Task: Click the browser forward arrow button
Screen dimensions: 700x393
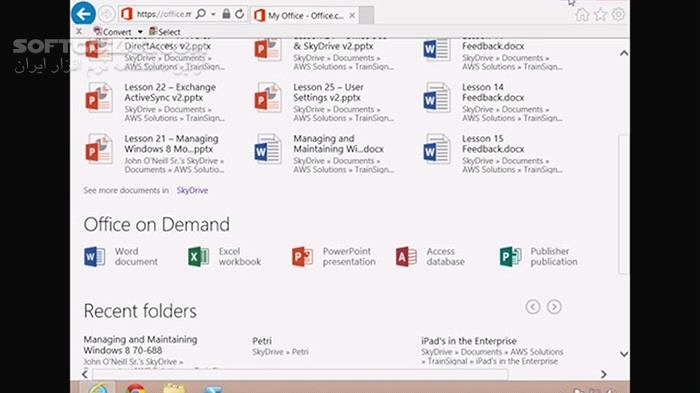Action: pos(106,14)
